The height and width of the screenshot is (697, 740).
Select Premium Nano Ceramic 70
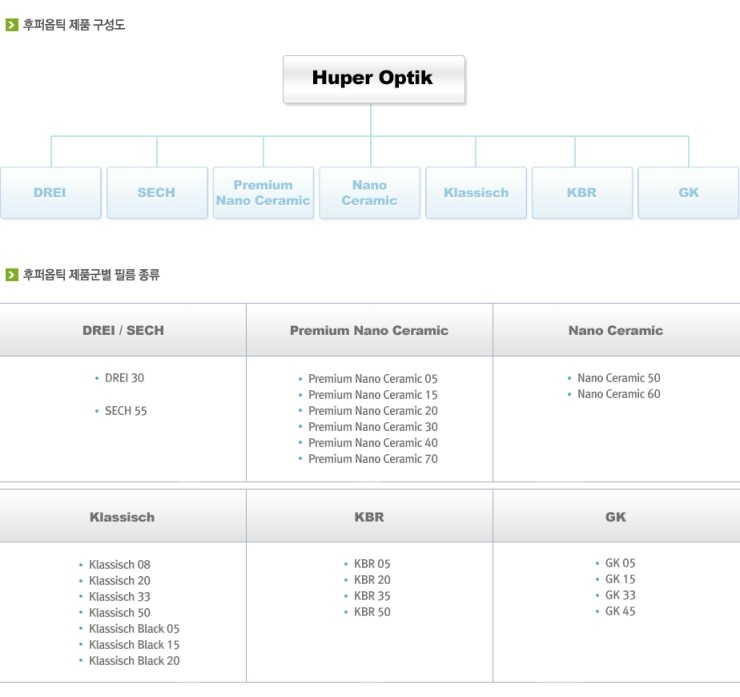coord(373,459)
